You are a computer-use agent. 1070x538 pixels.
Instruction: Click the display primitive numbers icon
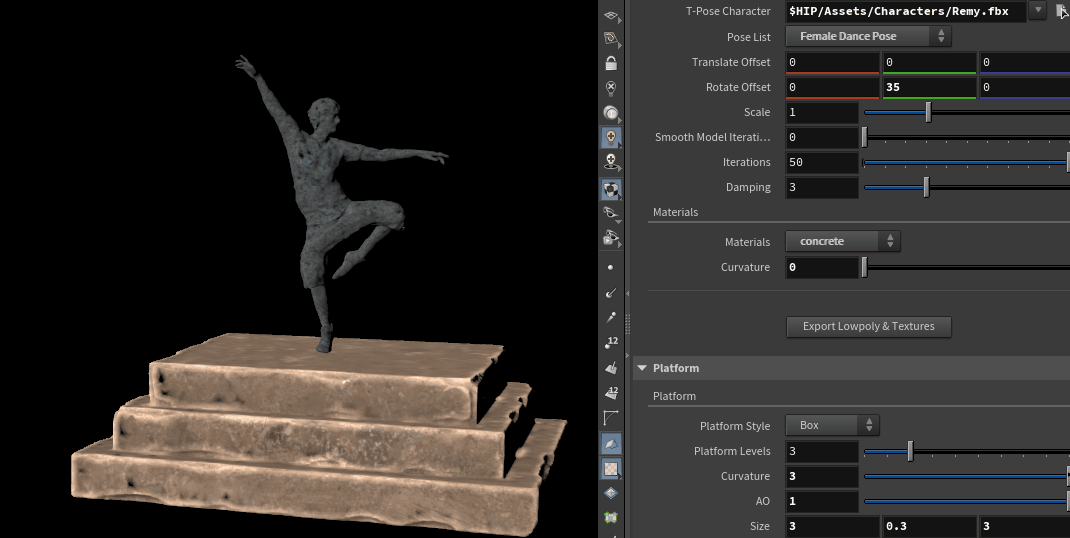tap(611, 392)
